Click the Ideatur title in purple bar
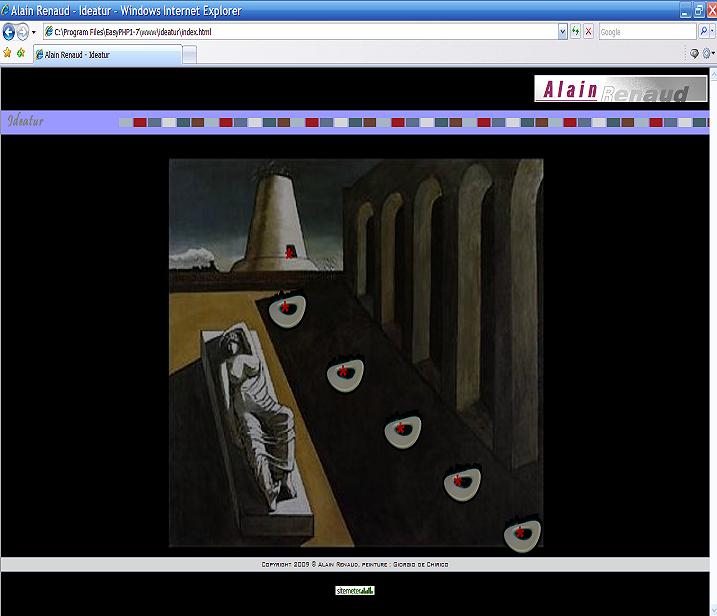This screenshot has width=717, height=616. 26,121
